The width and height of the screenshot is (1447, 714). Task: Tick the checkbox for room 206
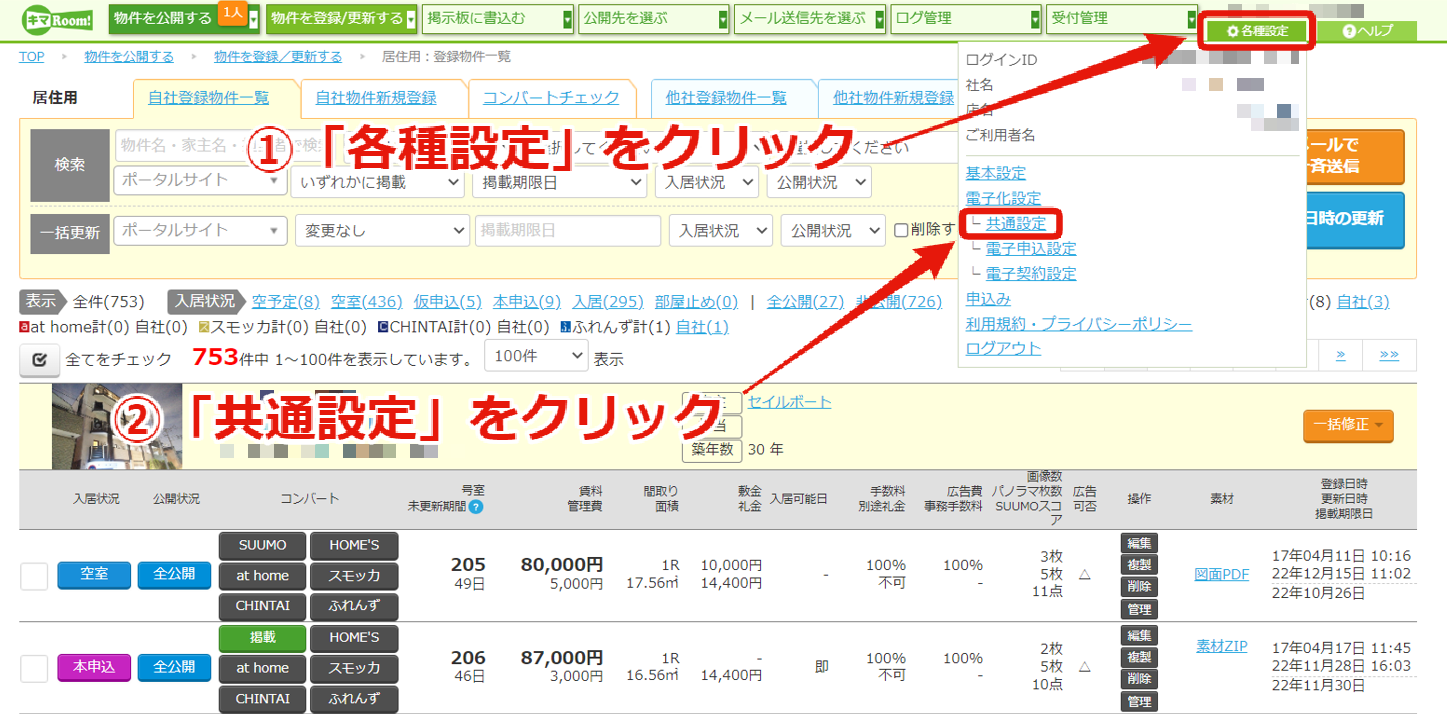coord(34,668)
